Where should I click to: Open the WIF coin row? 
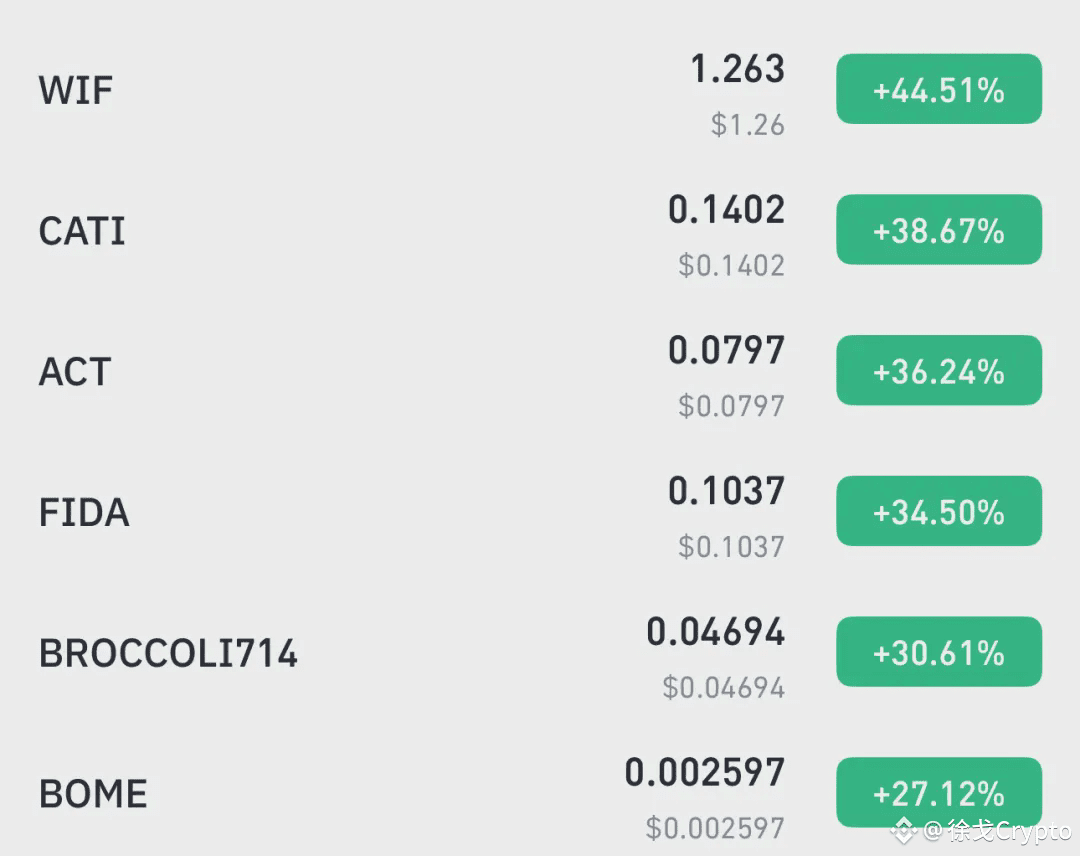(540, 90)
